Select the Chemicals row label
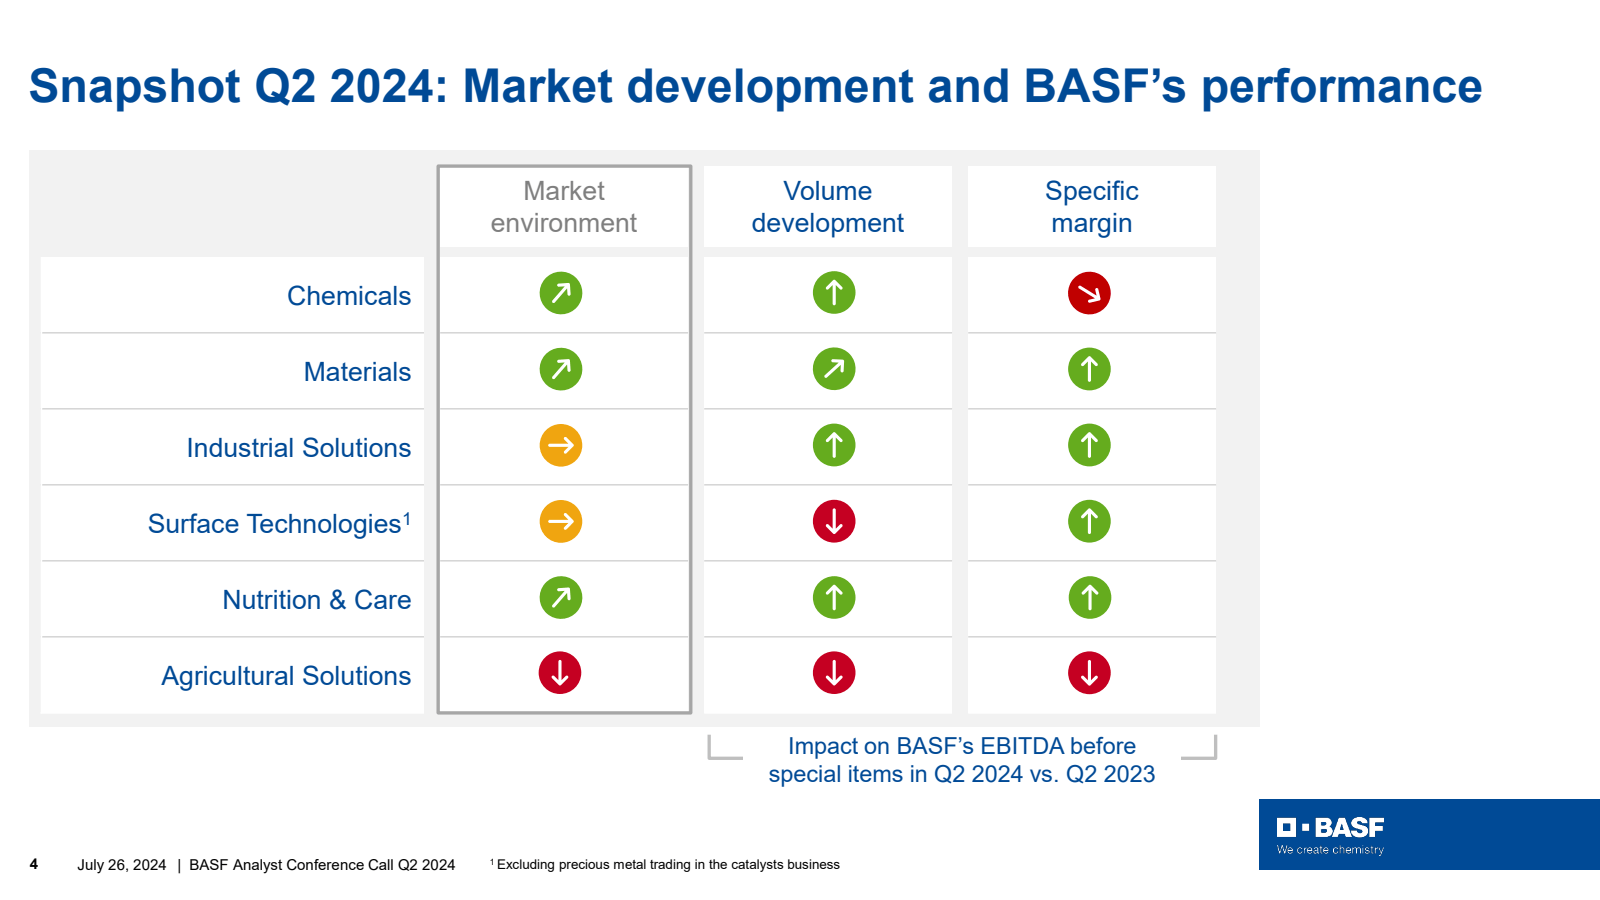 (349, 296)
